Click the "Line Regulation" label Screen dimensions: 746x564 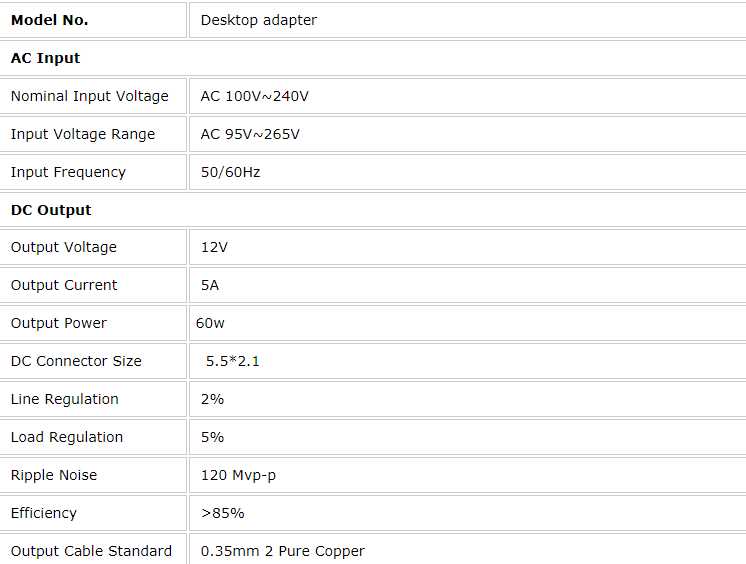click(65, 399)
